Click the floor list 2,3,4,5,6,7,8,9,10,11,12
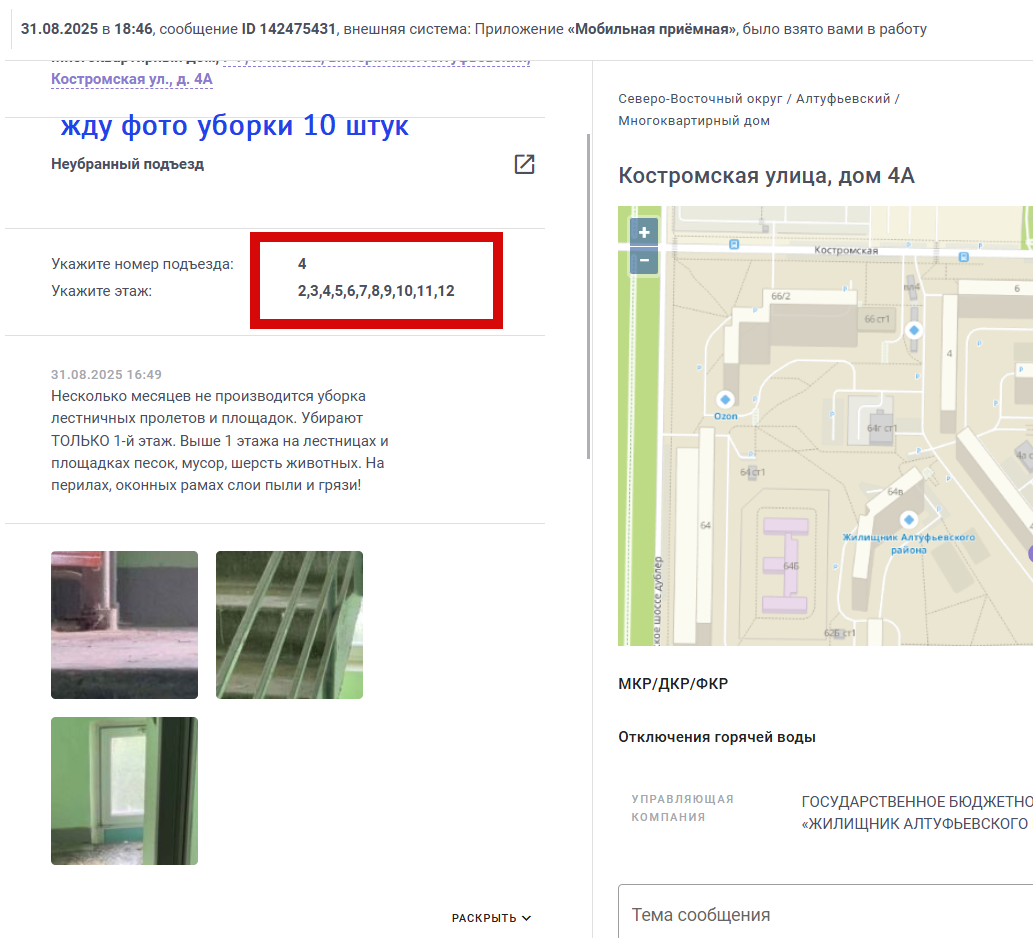Viewport: 1033px width, 938px height. pos(376,291)
